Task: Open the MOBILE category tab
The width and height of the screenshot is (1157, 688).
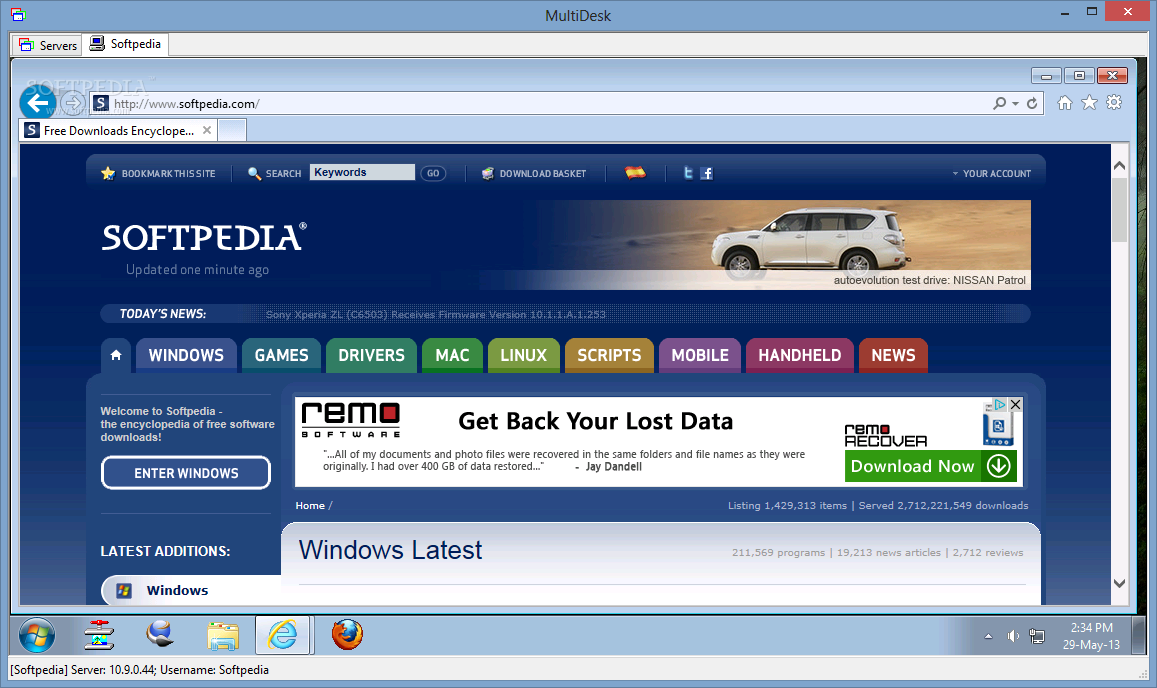Action: click(x=700, y=355)
